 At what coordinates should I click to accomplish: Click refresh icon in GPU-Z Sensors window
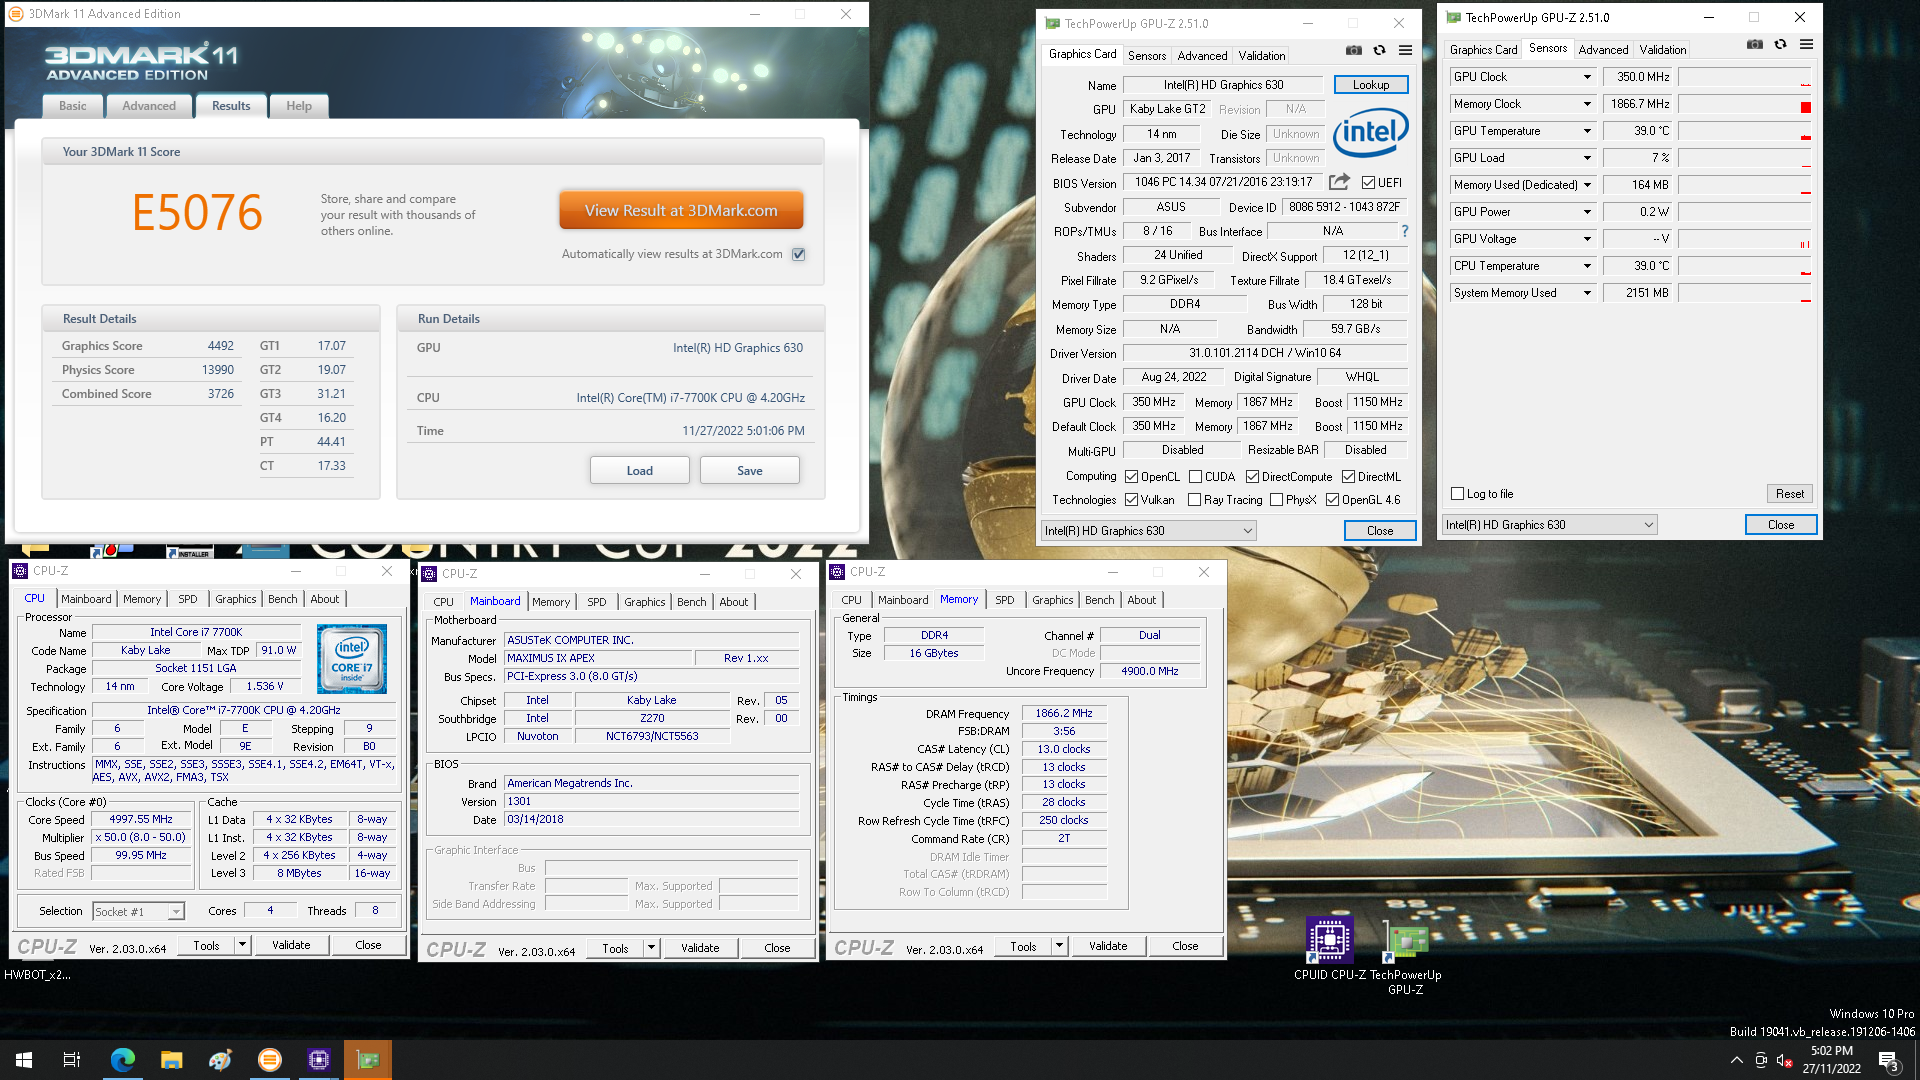[x=1780, y=45]
